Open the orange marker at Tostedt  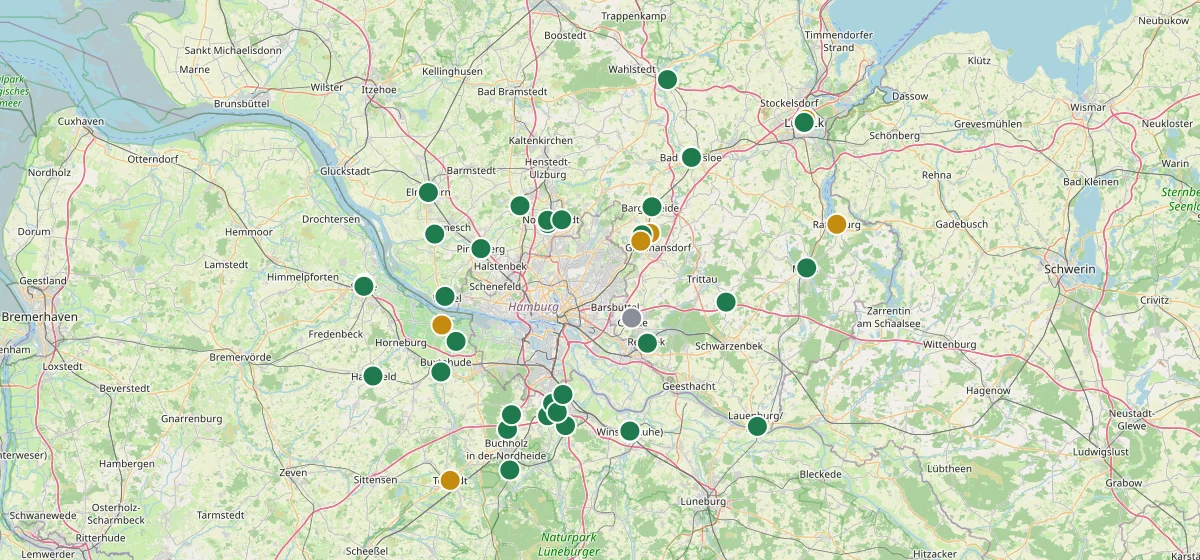(x=450, y=480)
